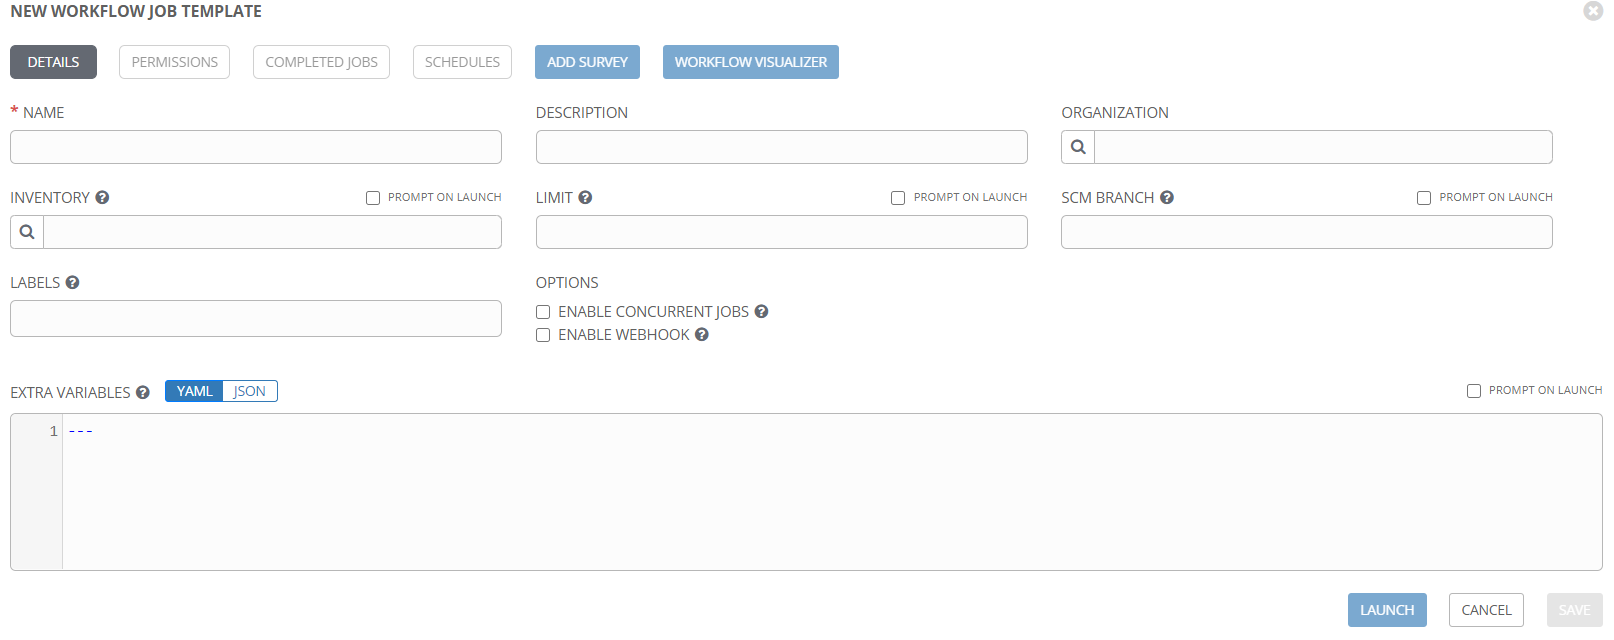Open the Workflow Visualizer
Screen dimensions: 1614x640
[x=751, y=62]
